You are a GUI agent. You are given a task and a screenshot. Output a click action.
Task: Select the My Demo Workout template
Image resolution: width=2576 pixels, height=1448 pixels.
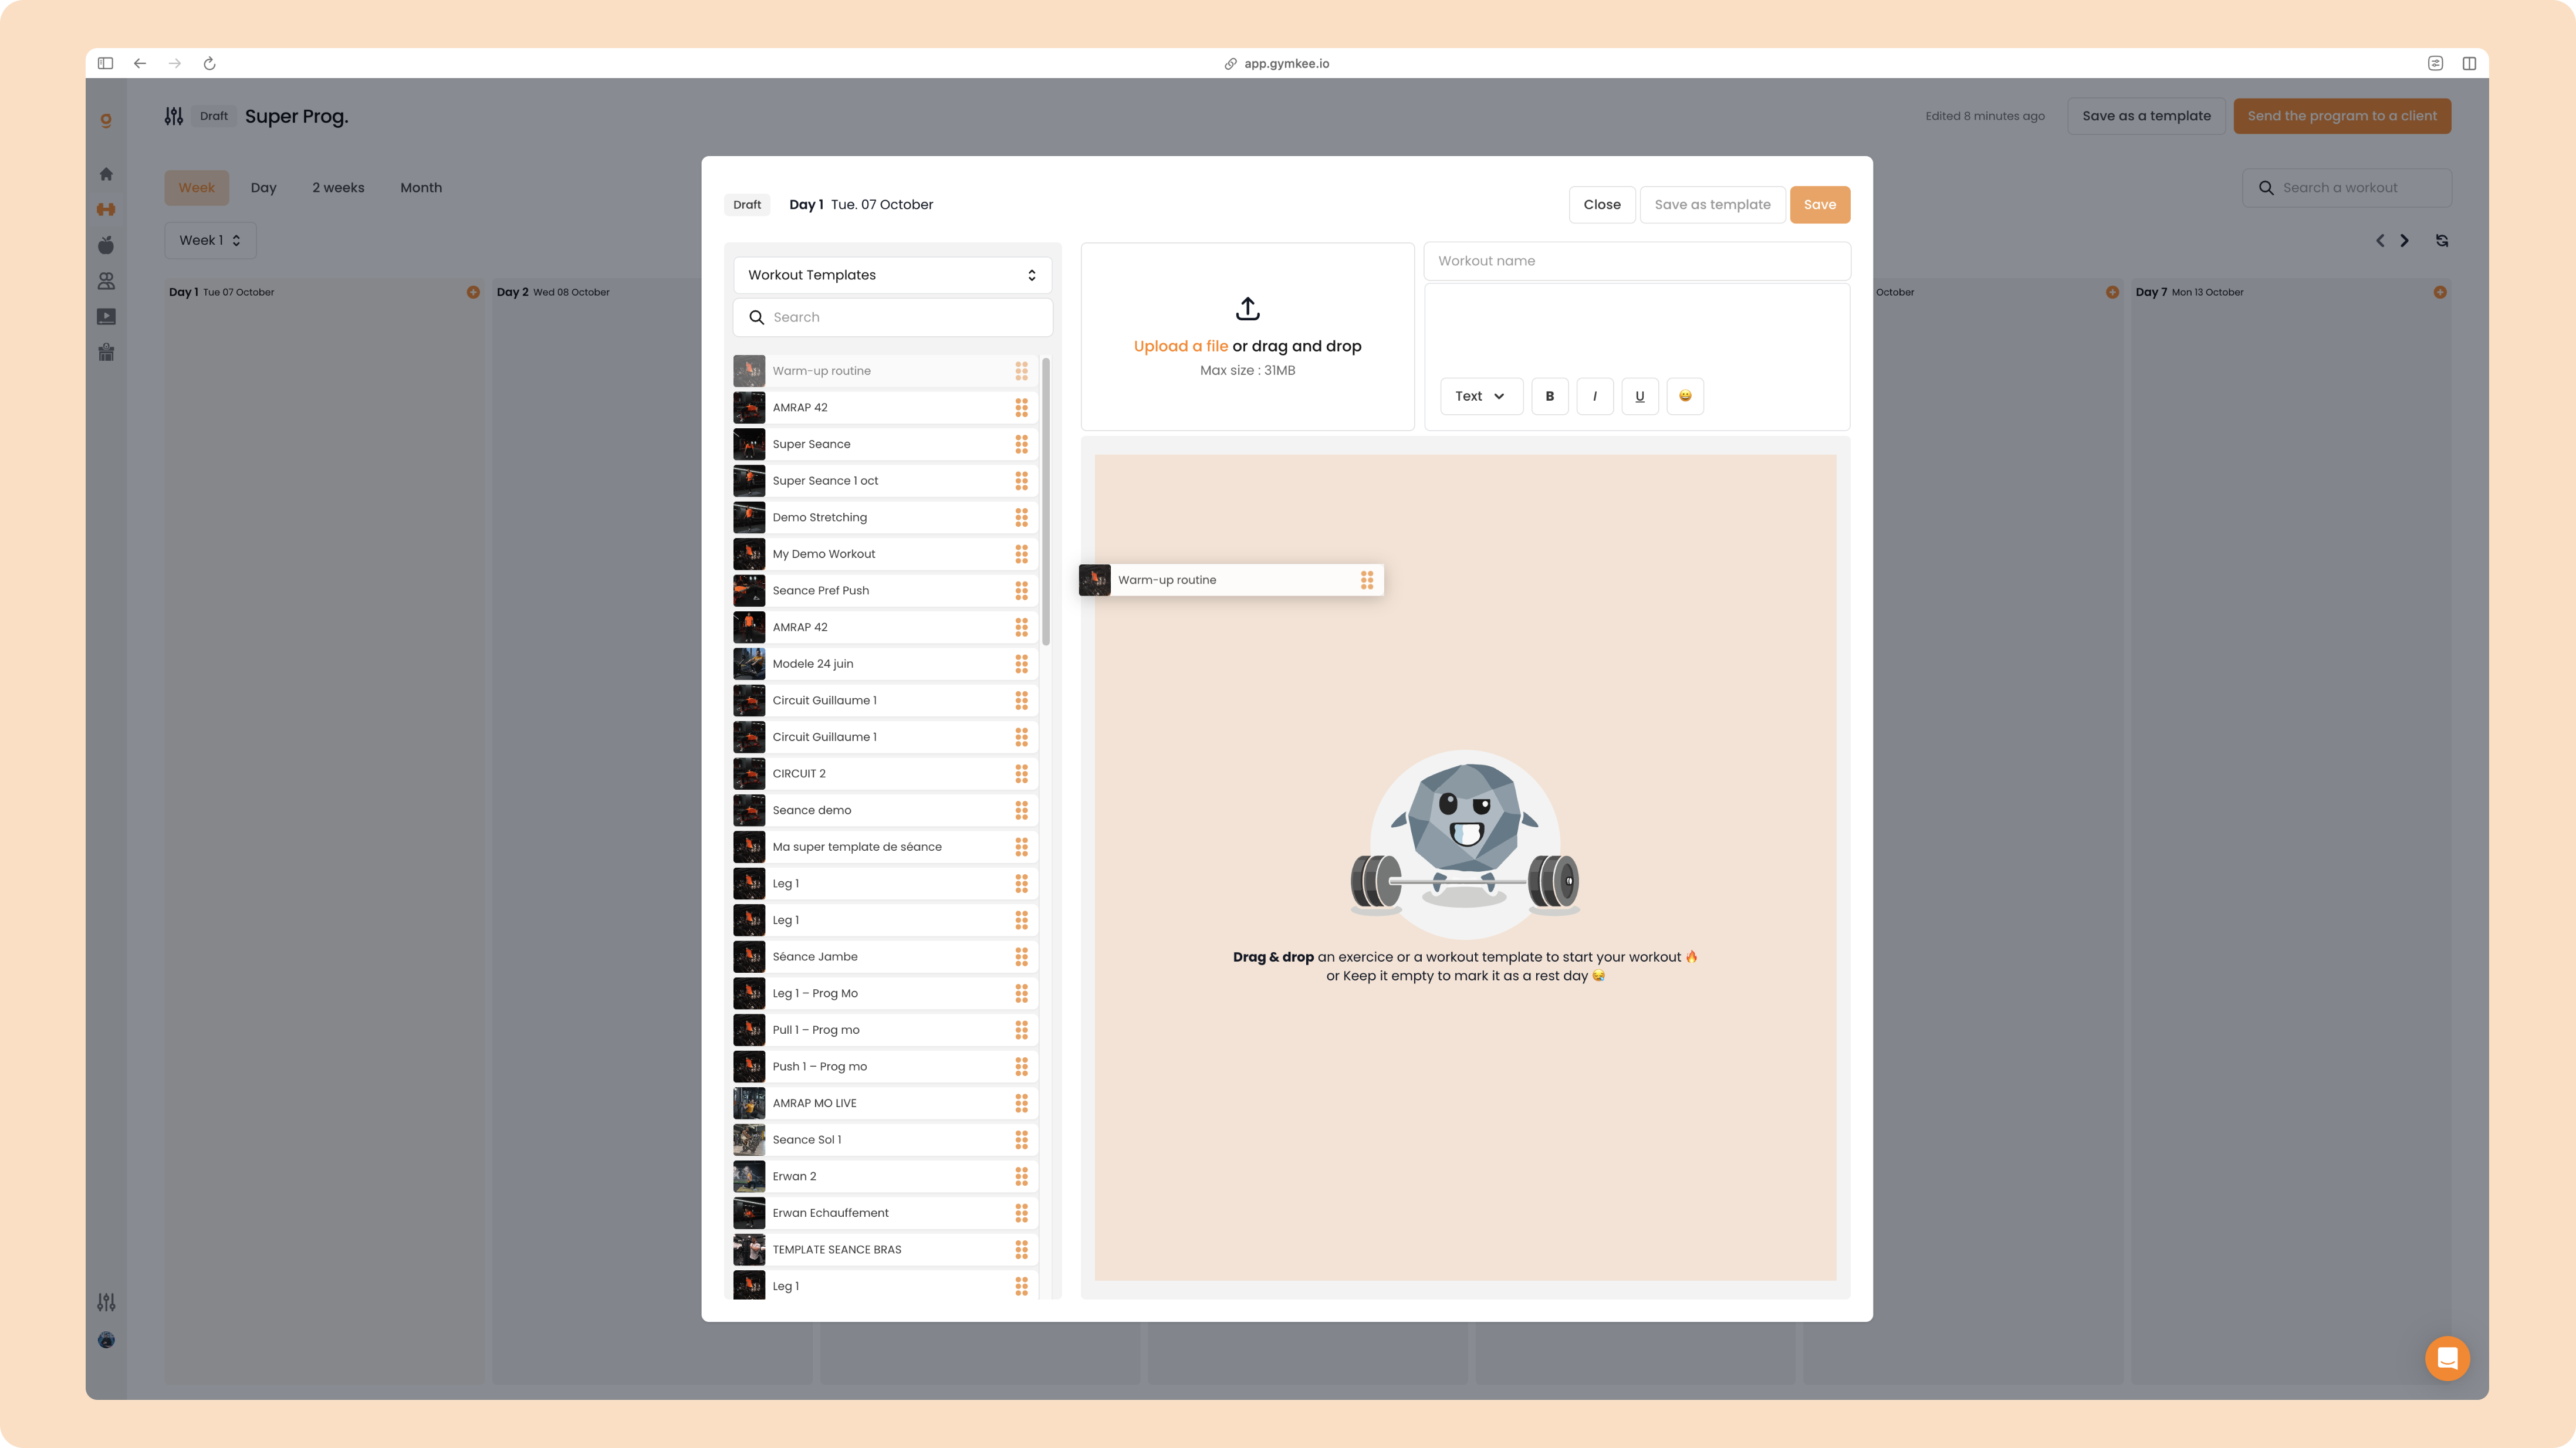click(x=885, y=554)
